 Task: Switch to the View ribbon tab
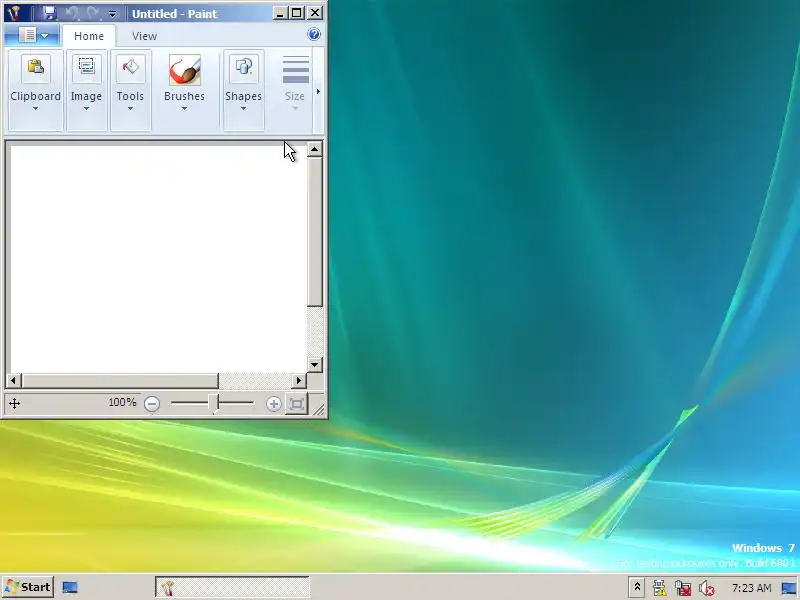(x=144, y=36)
